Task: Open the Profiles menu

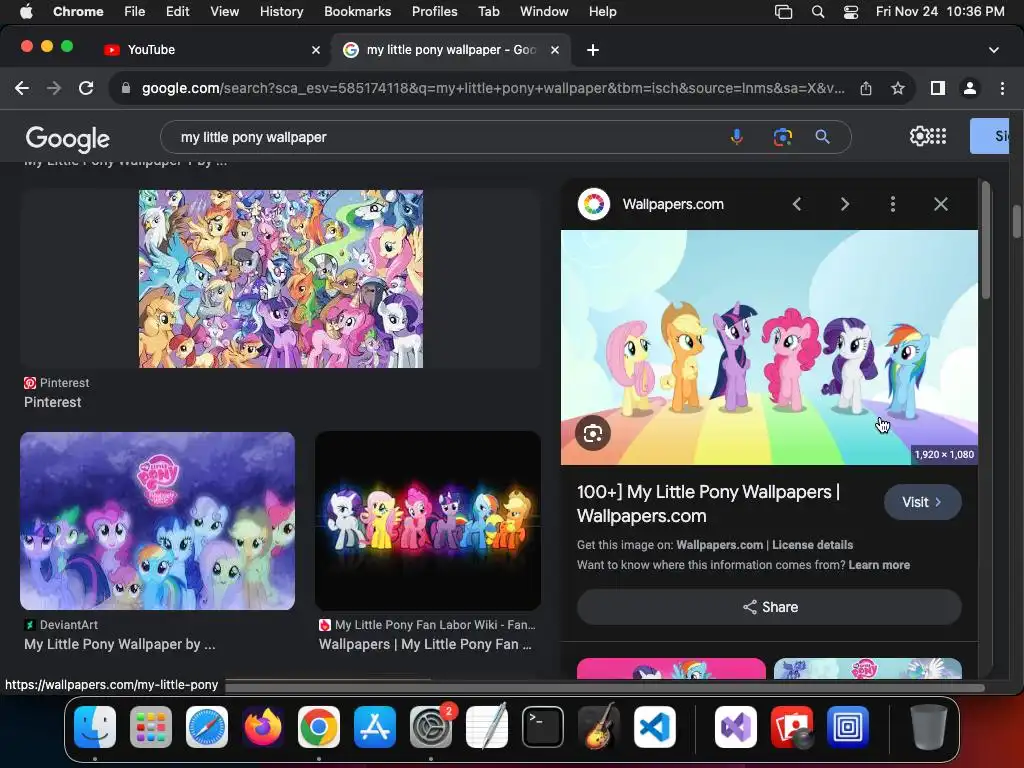Action: (434, 12)
